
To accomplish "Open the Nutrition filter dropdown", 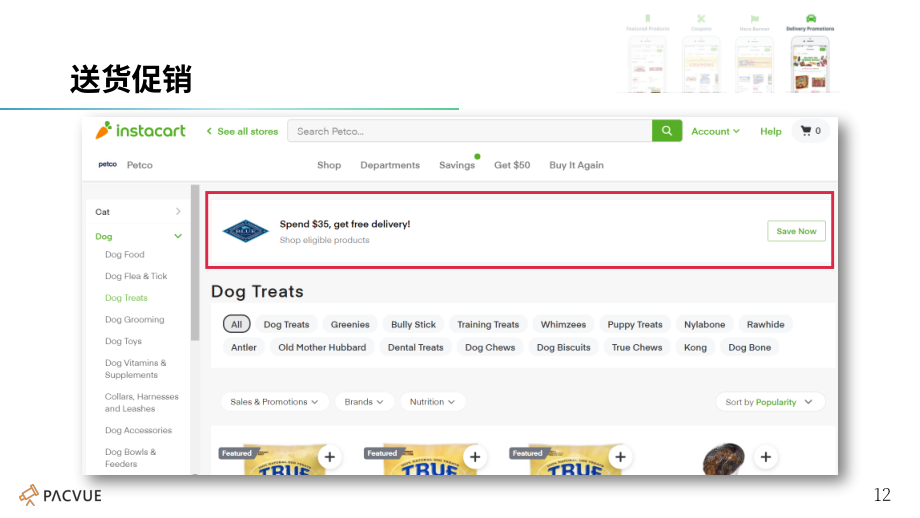I will click(432, 402).
